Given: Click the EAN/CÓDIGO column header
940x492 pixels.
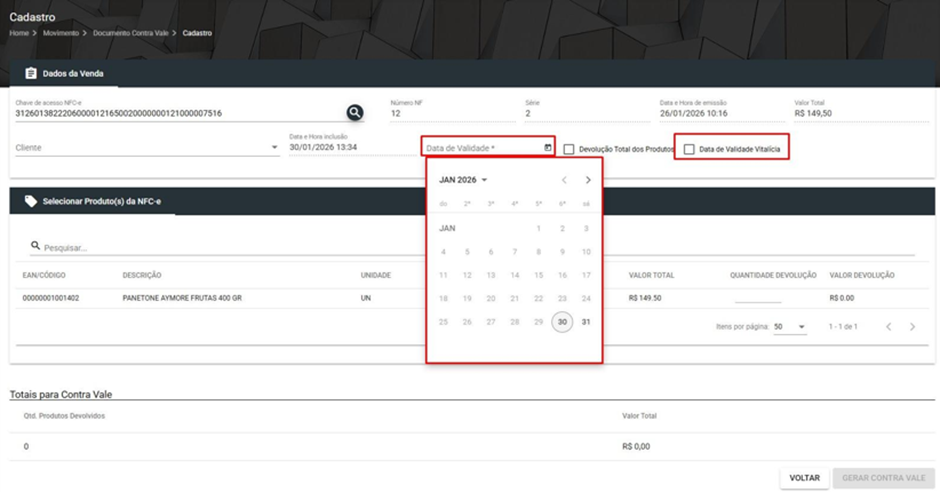Looking at the screenshot, I should [44, 275].
